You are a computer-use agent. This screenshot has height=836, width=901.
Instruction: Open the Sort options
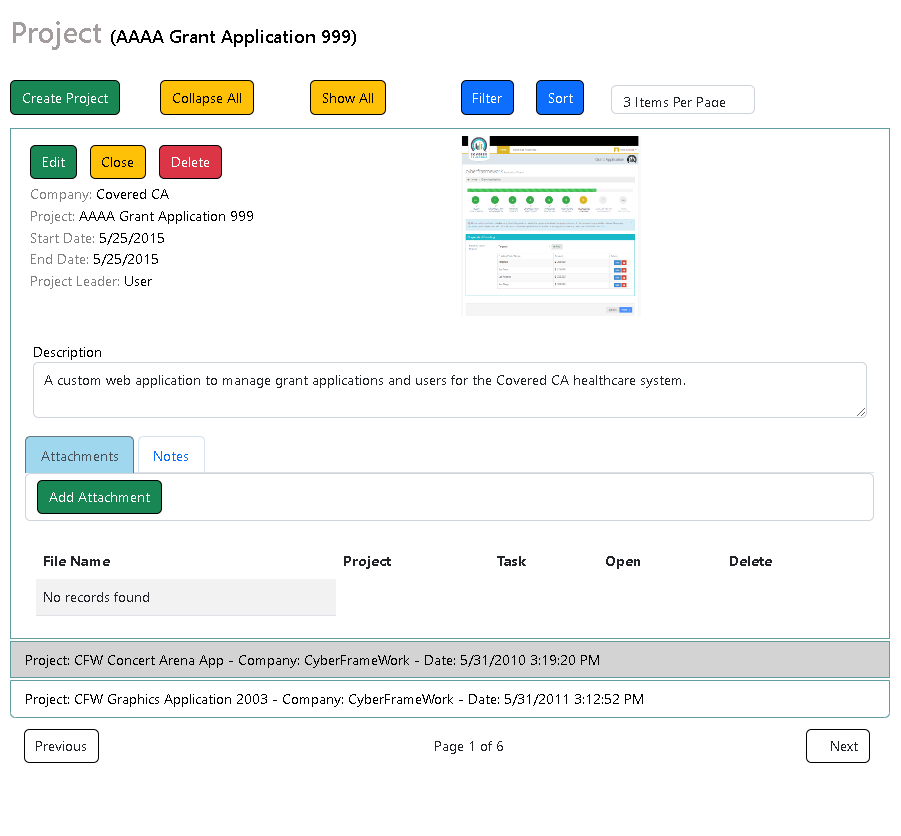click(x=560, y=98)
